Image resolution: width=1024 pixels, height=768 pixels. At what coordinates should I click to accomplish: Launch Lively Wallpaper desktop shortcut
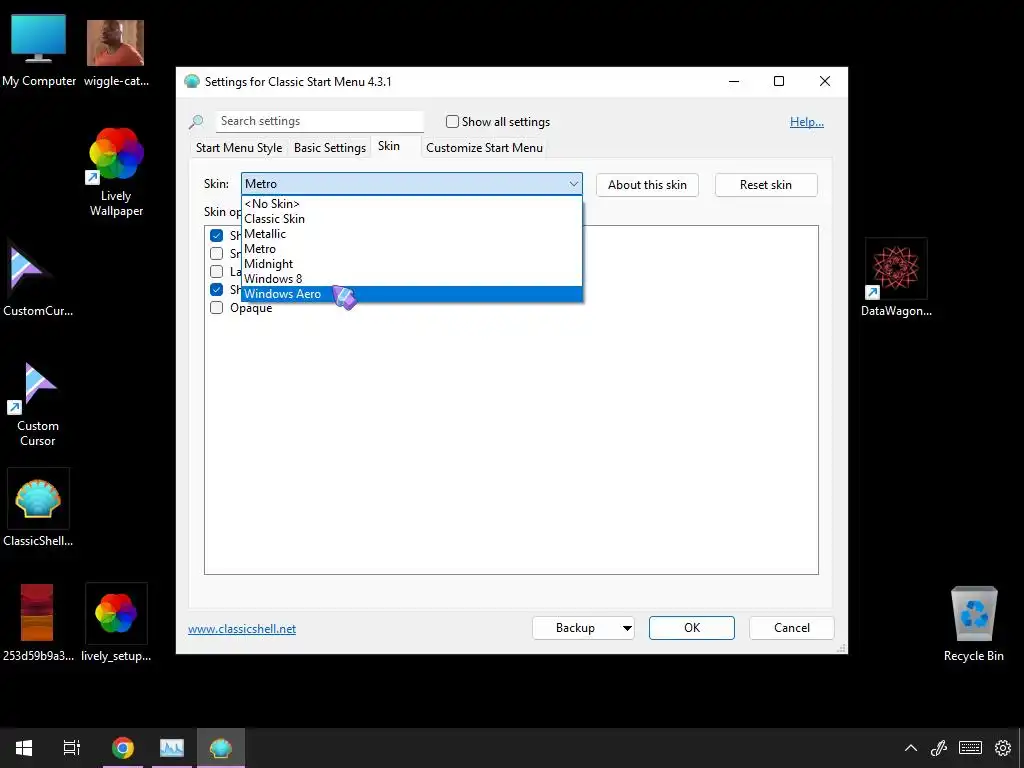pyautogui.click(x=116, y=172)
